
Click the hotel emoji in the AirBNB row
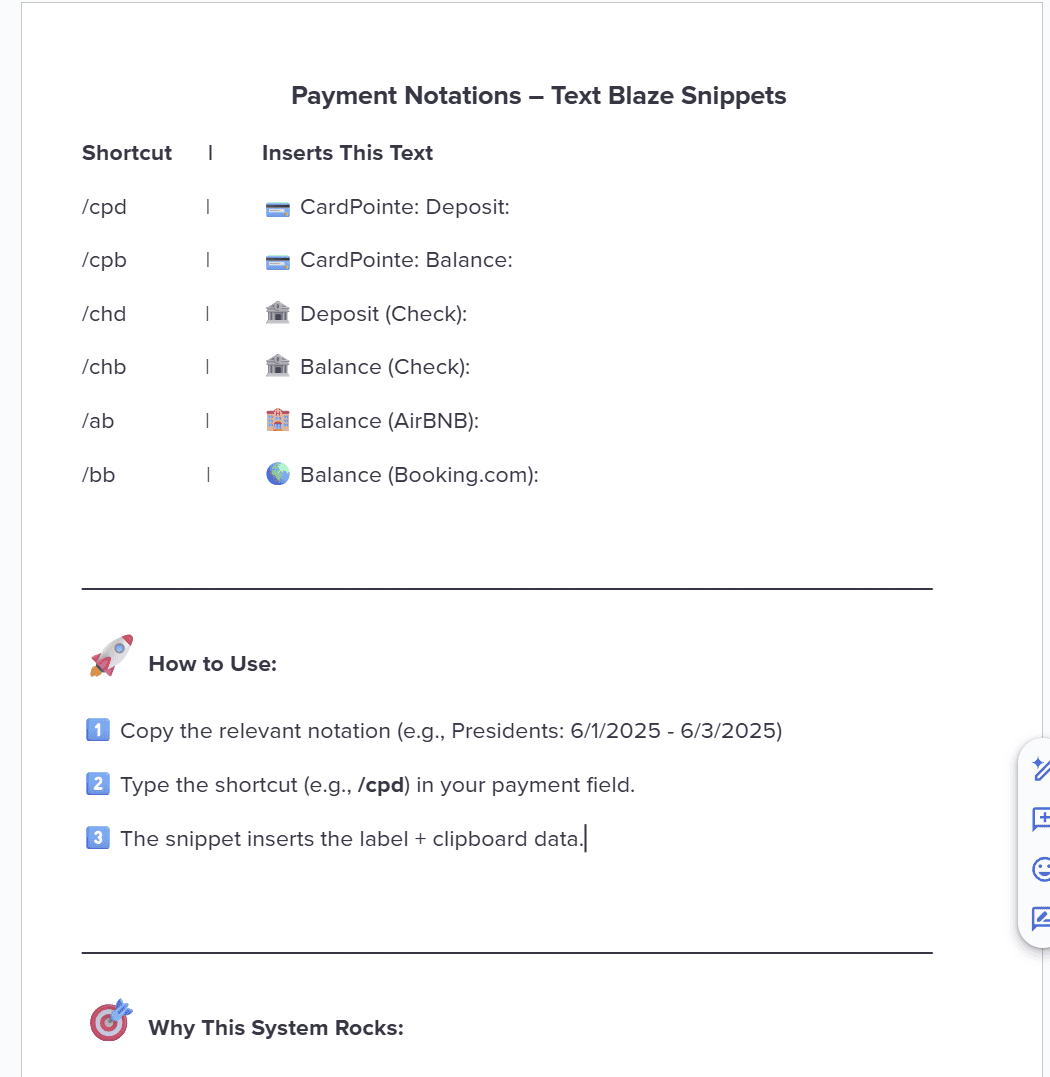(277, 420)
